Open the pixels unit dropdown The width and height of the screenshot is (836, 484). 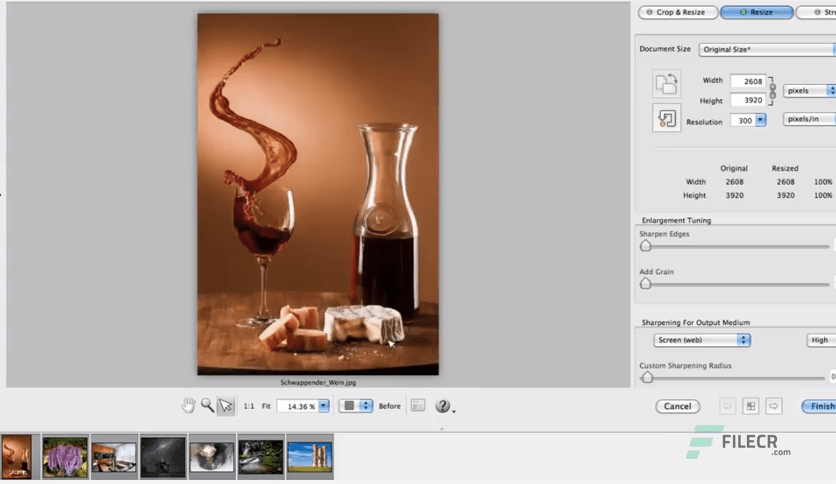pos(809,91)
